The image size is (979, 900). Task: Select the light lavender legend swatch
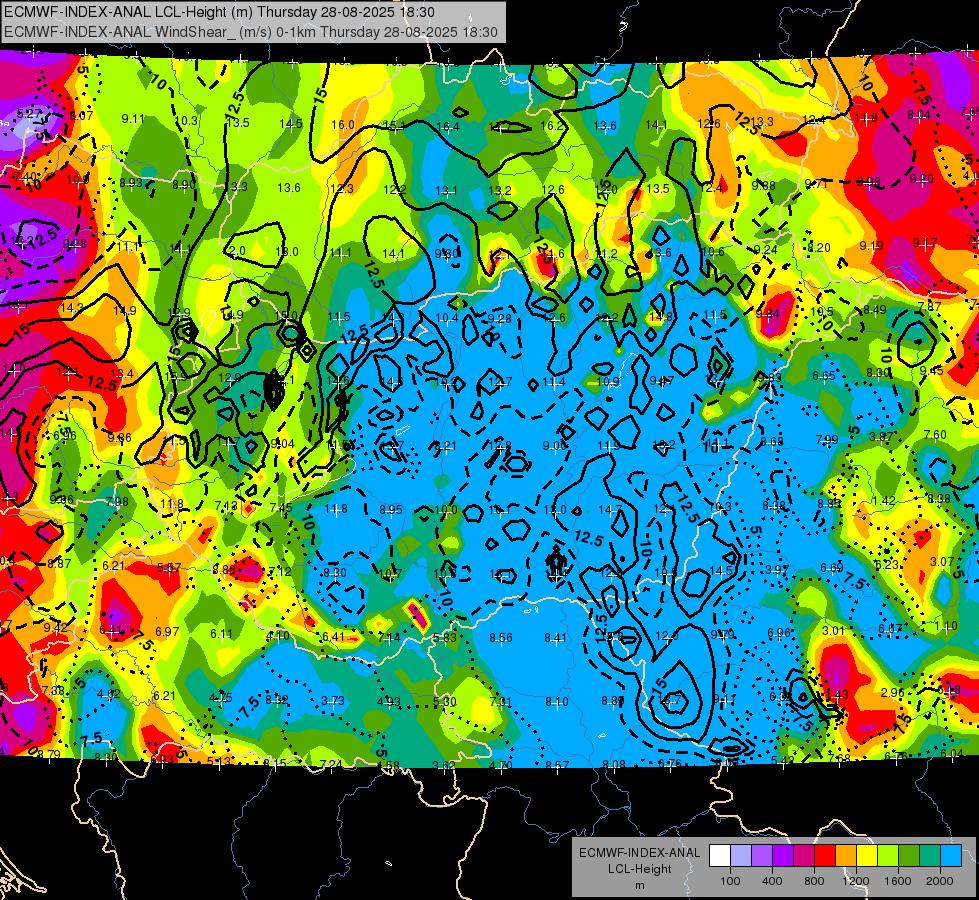(x=740, y=856)
